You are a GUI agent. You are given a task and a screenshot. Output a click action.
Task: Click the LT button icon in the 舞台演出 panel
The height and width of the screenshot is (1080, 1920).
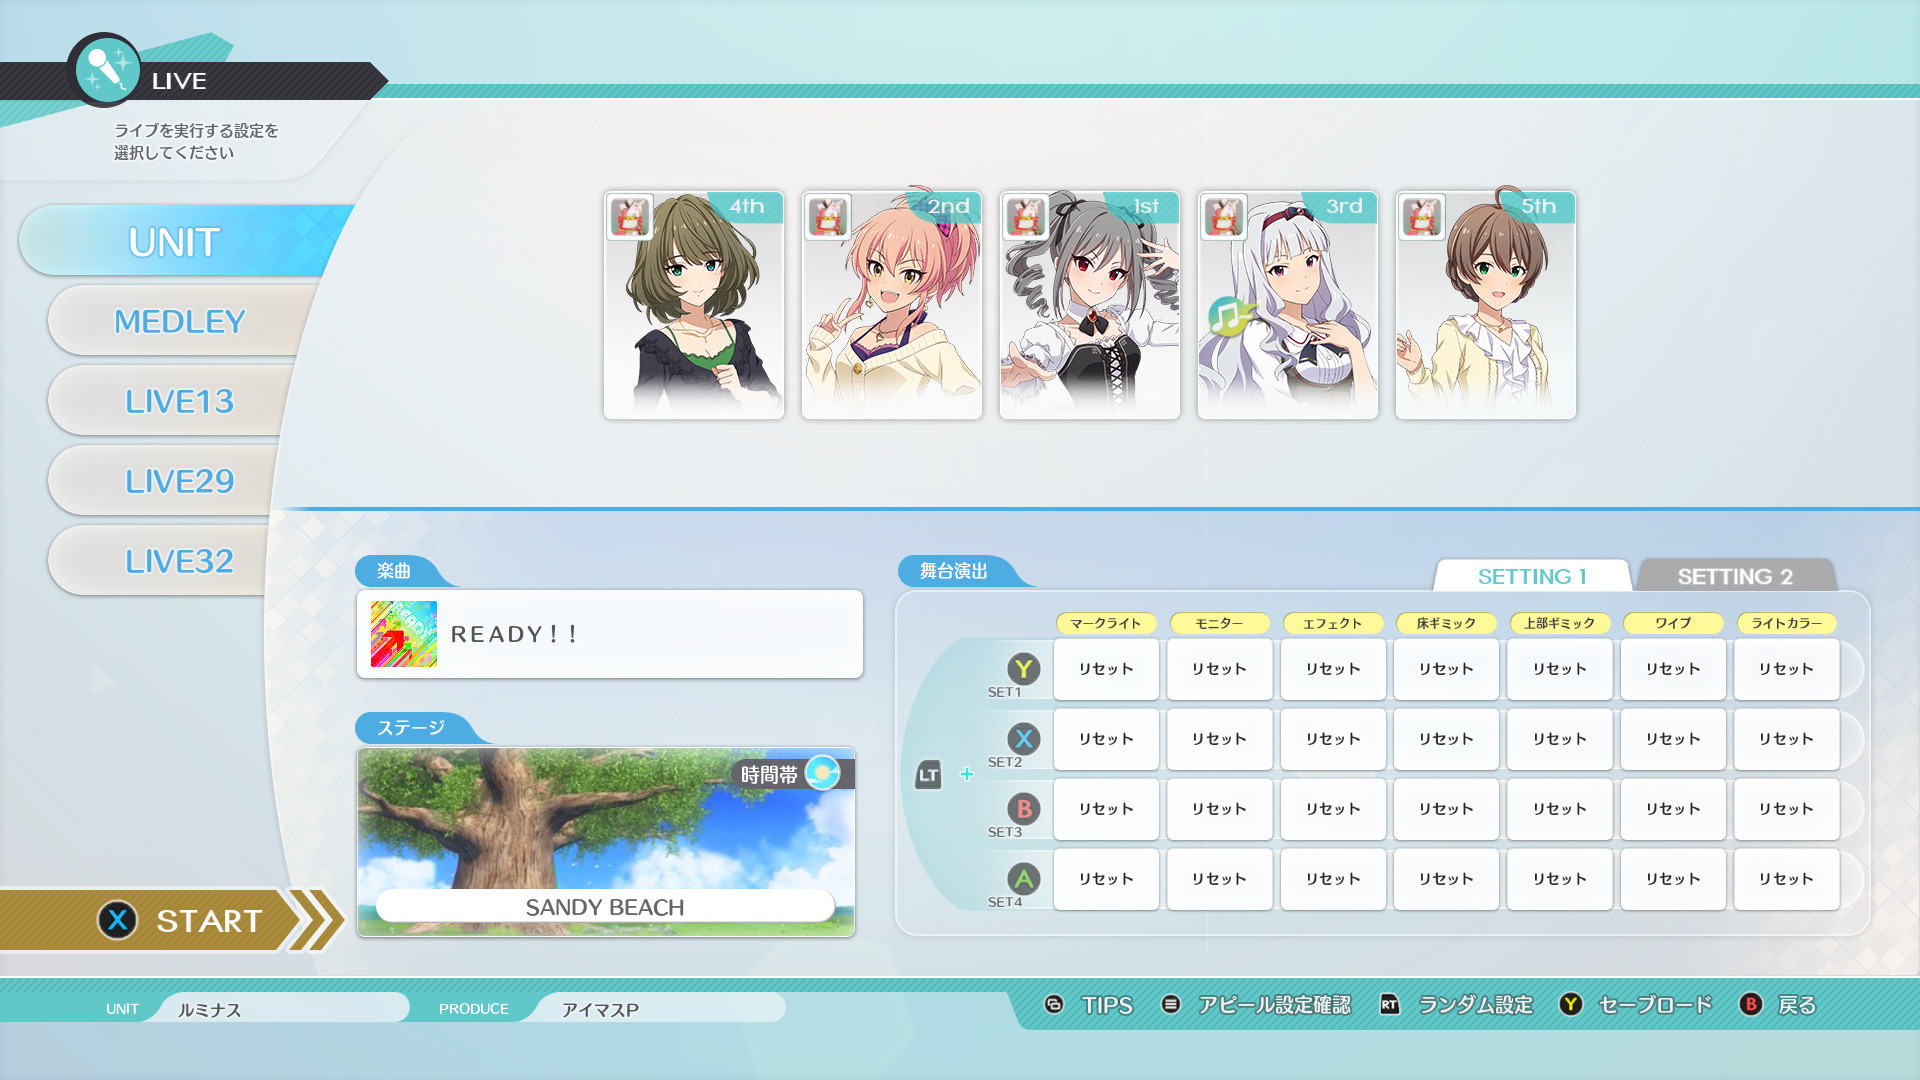(x=929, y=773)
